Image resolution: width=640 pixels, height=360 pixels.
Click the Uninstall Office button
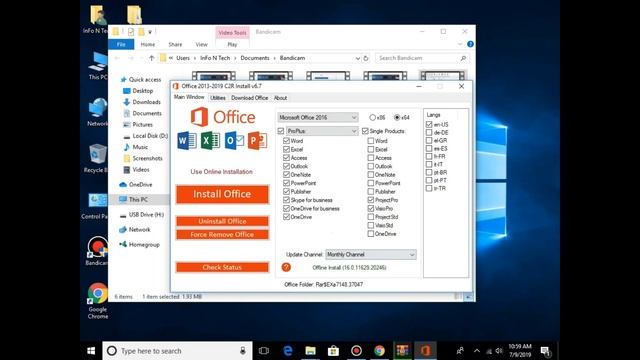(x=222, y=221)
